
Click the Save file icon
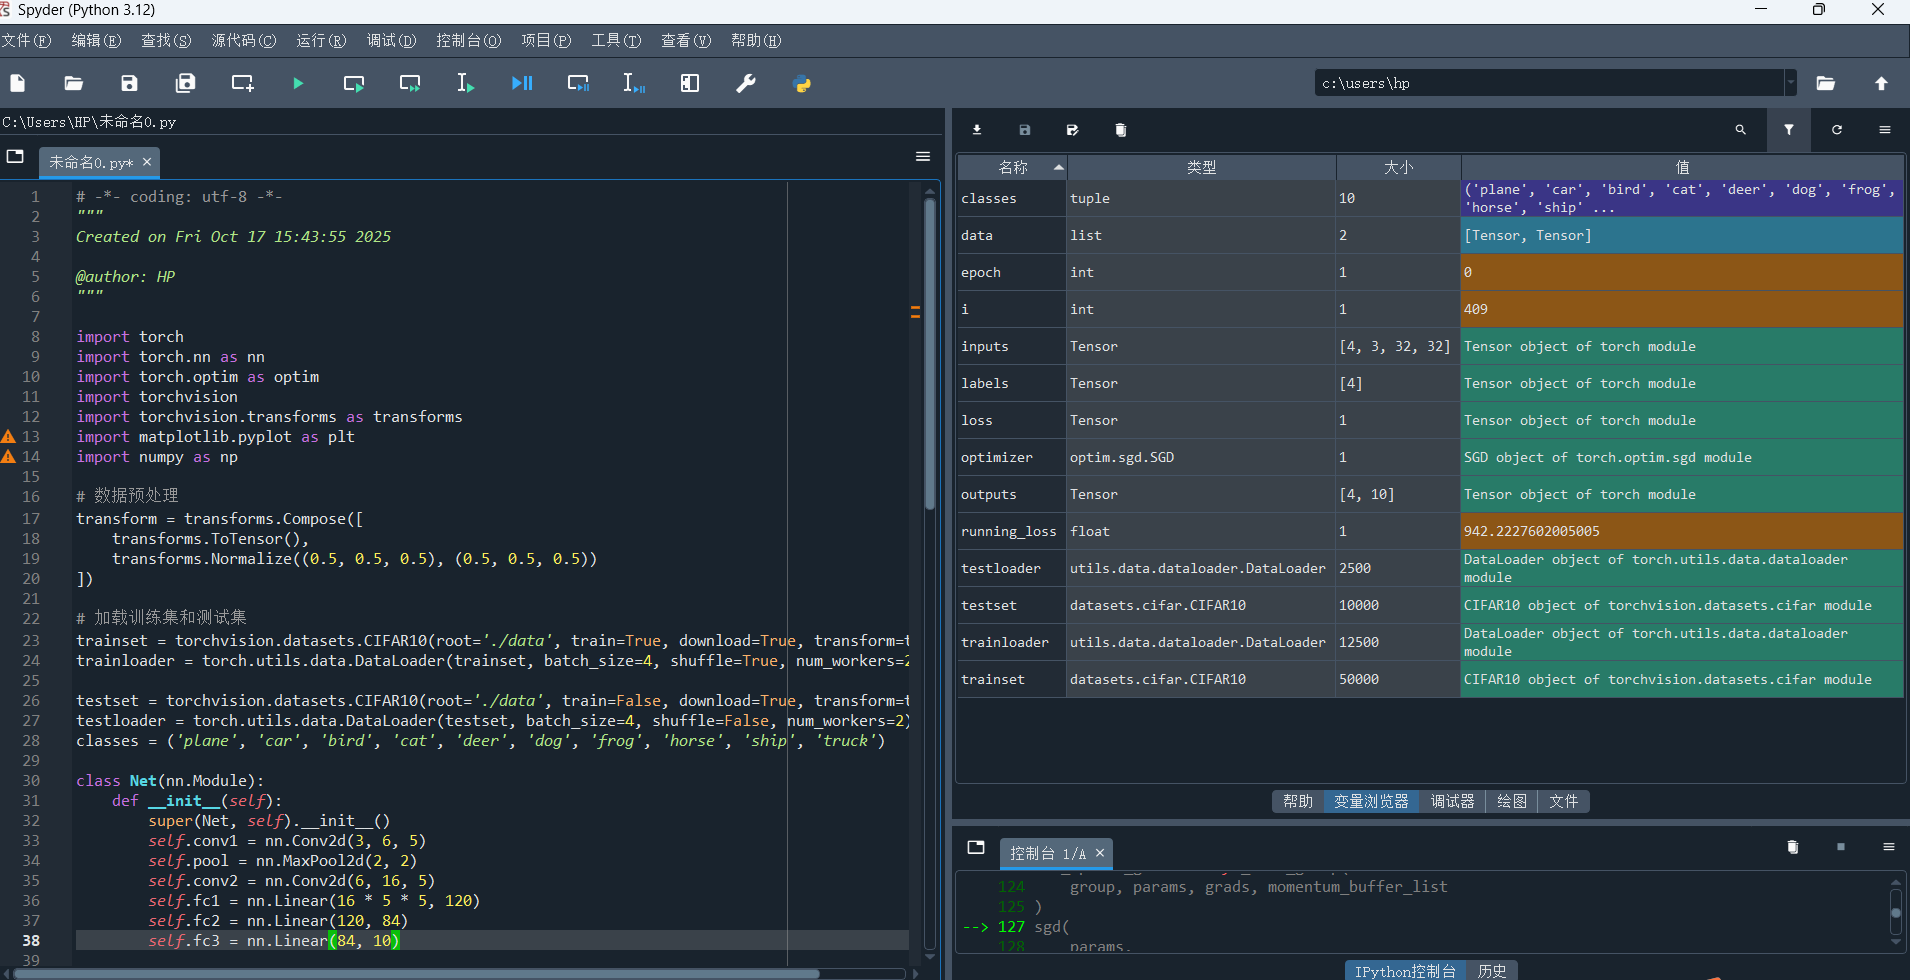pyautogui.click(x=129, y=84)
